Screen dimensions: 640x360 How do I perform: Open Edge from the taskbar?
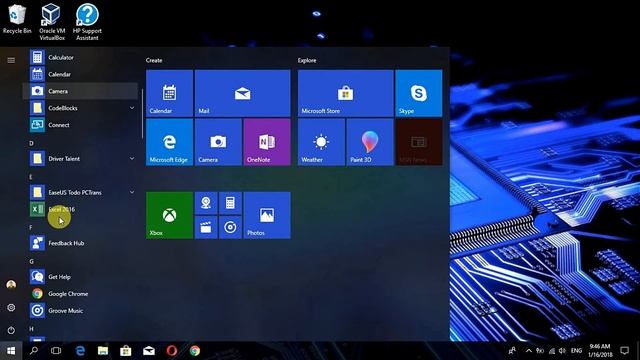[x=80, y=351]
